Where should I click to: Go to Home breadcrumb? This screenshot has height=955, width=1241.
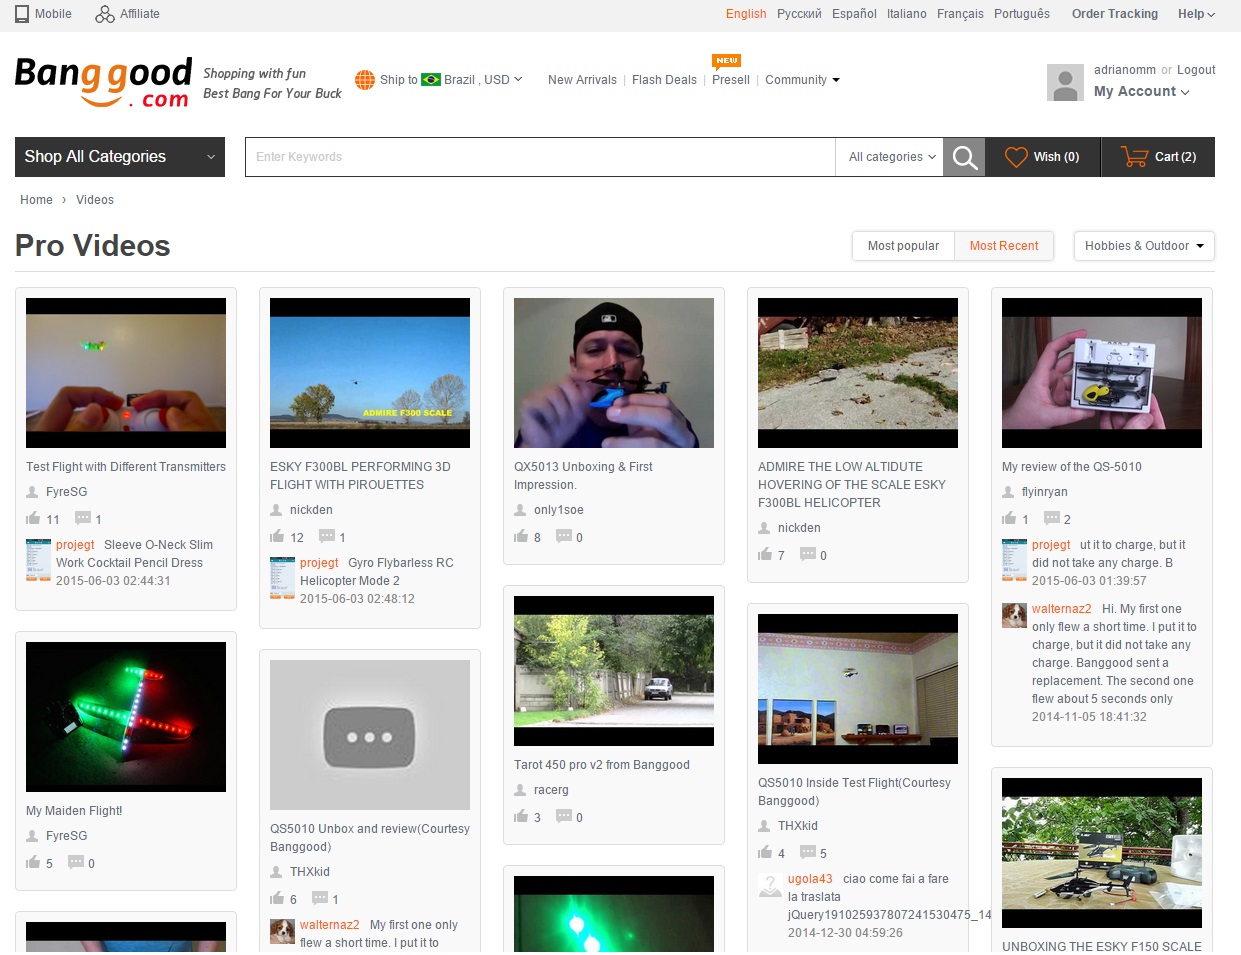36,200
